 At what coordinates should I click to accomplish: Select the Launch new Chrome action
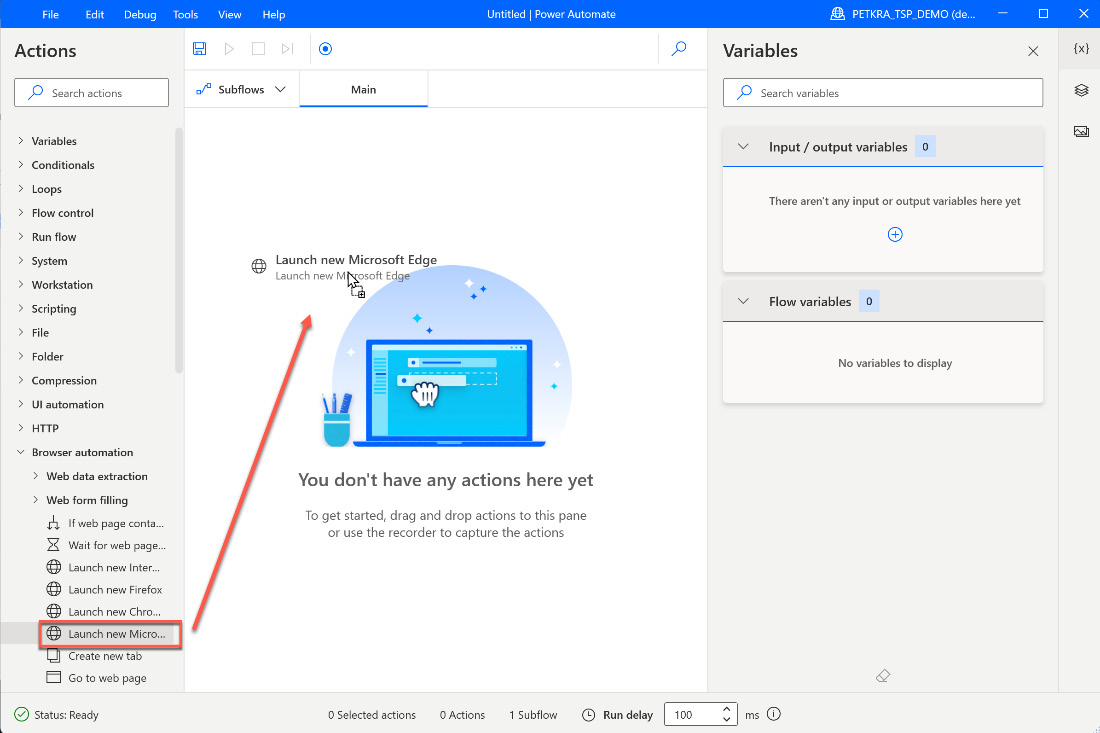[106, 612]
